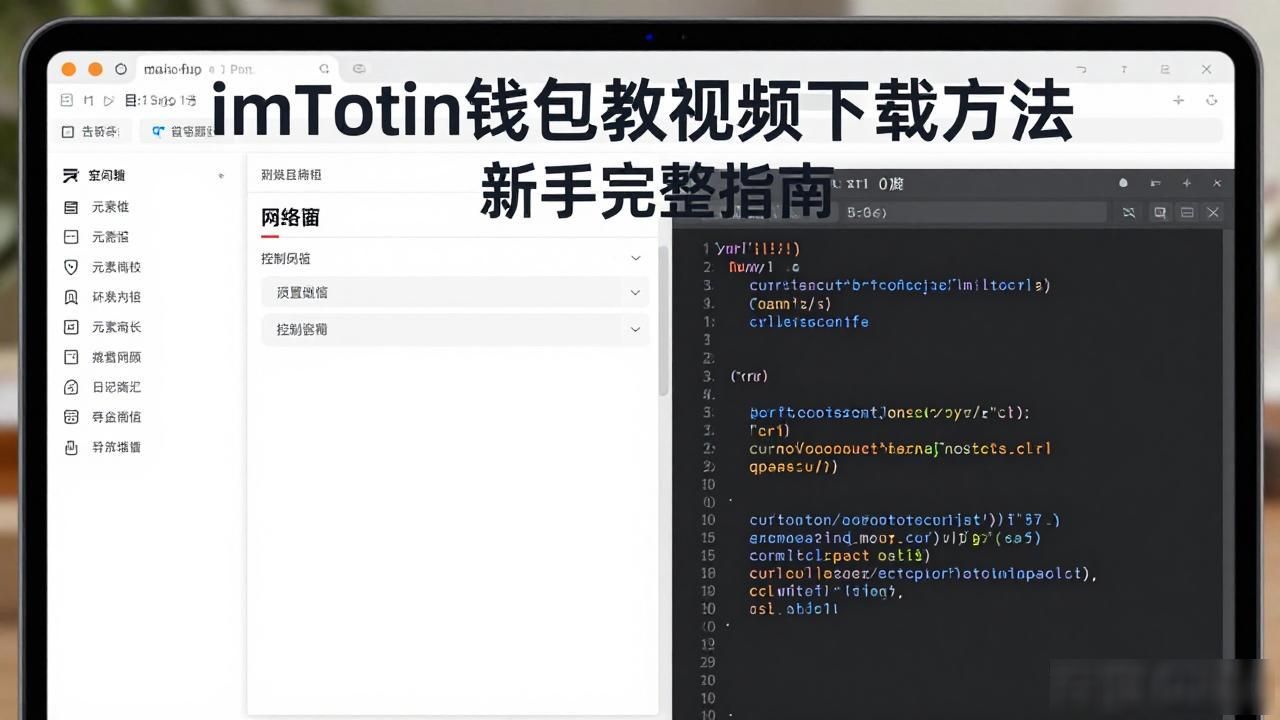Click the refresh icon next to the plus icon
The image size is (1280, 720).
1211,100
